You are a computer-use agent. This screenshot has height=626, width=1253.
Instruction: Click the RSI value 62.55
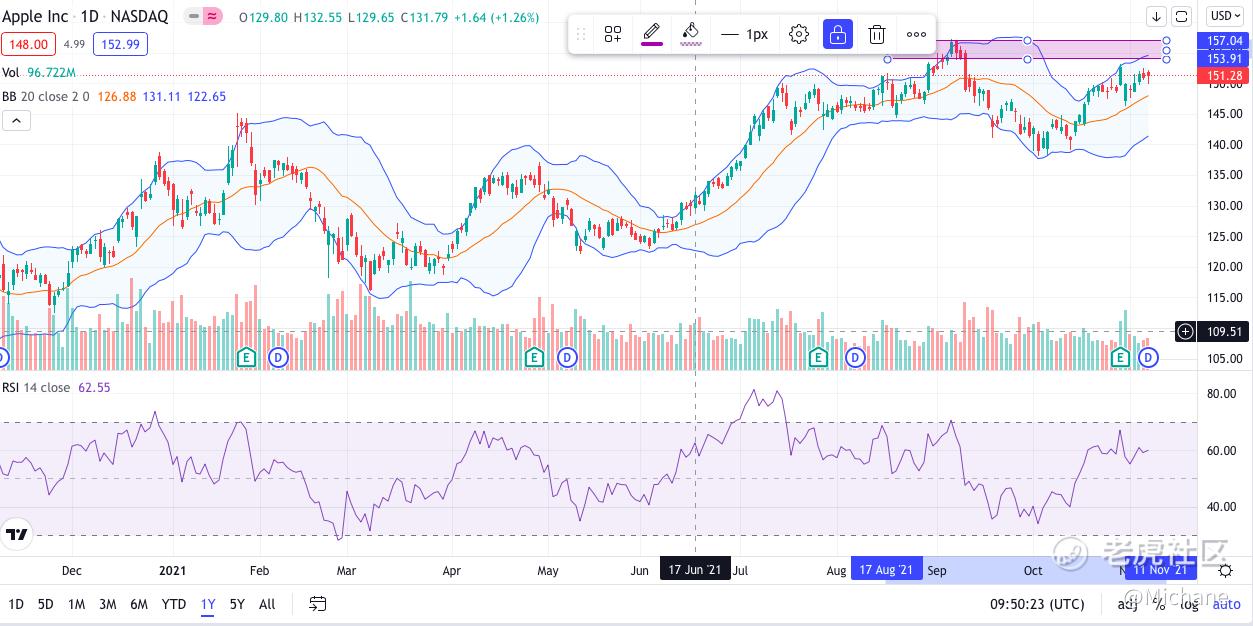click(x=94, y=387)
